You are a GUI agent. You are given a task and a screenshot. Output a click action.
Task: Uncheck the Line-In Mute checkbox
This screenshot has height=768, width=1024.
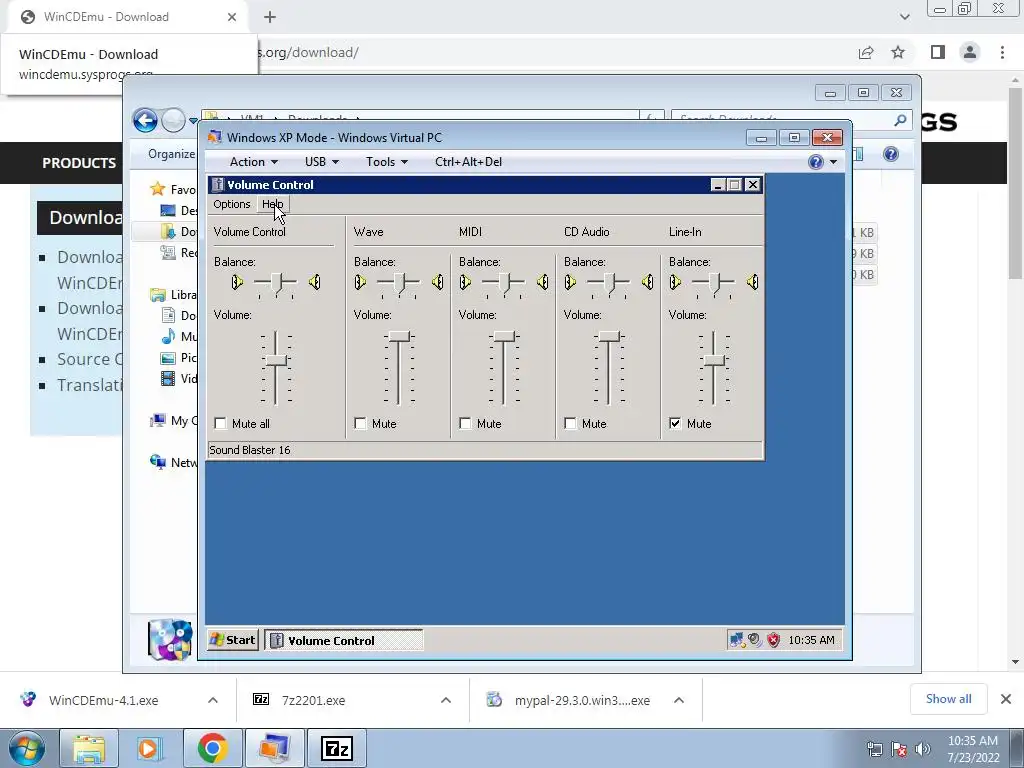click(x=675, y=424)
